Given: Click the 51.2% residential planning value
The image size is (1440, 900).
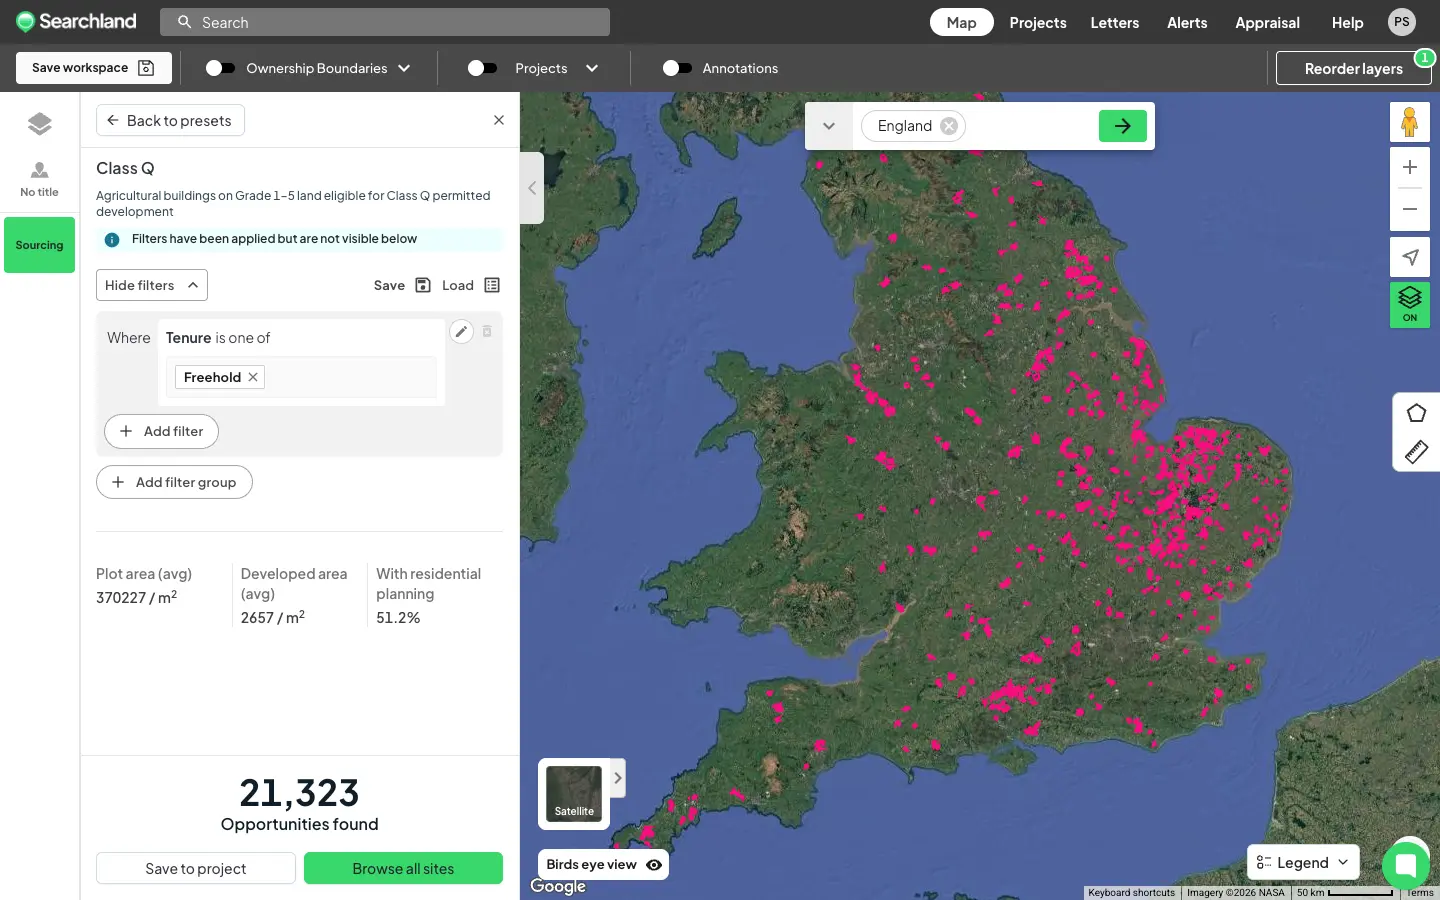Looking at the screenshot, I should coord(398,618).
